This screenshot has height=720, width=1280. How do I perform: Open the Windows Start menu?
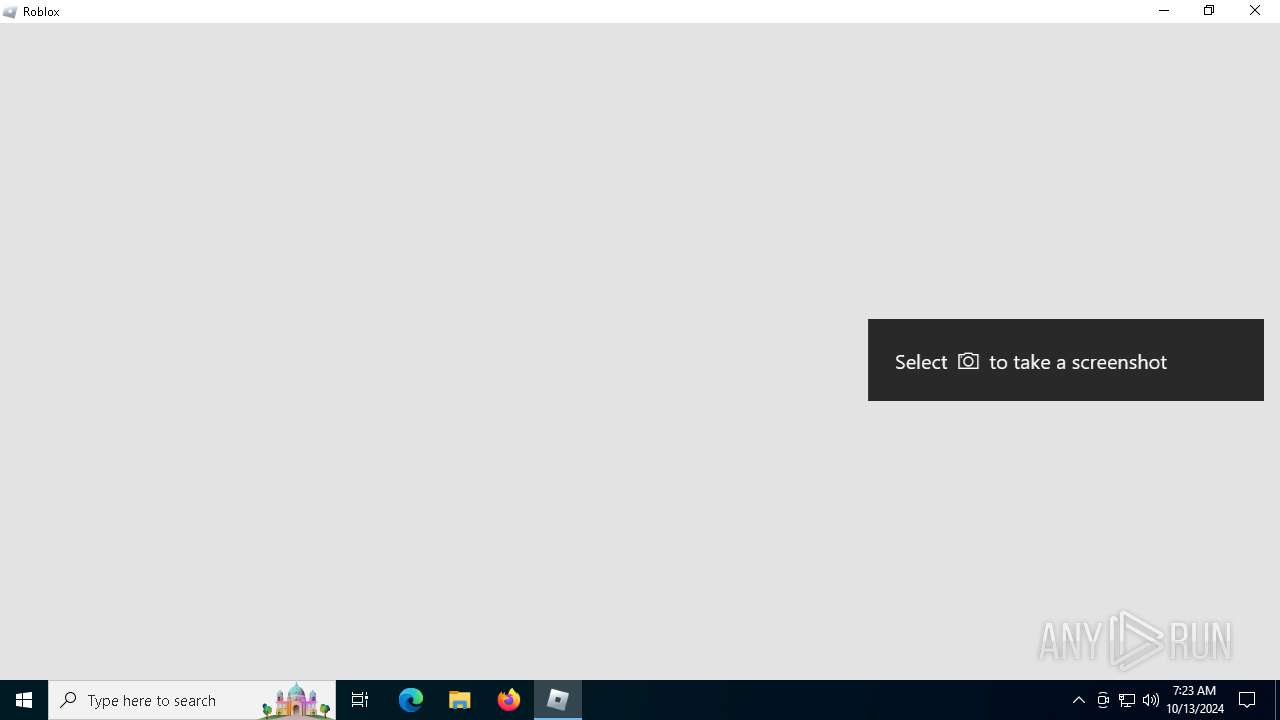pos(24,700)
